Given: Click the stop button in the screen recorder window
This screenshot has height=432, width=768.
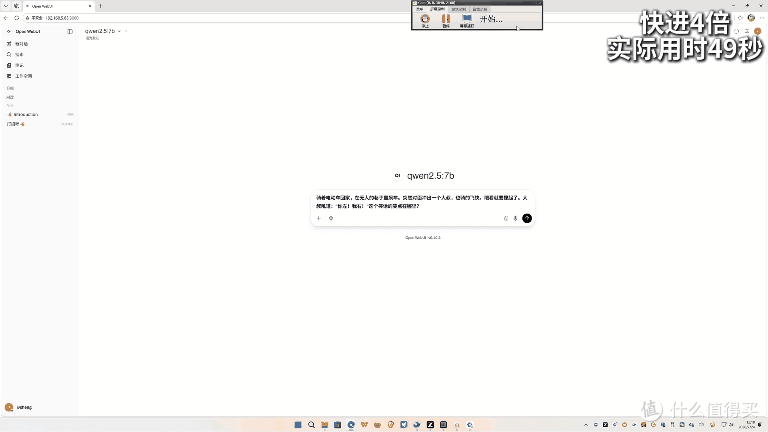Looking at the screenshot, I should (x=425, y=20).
